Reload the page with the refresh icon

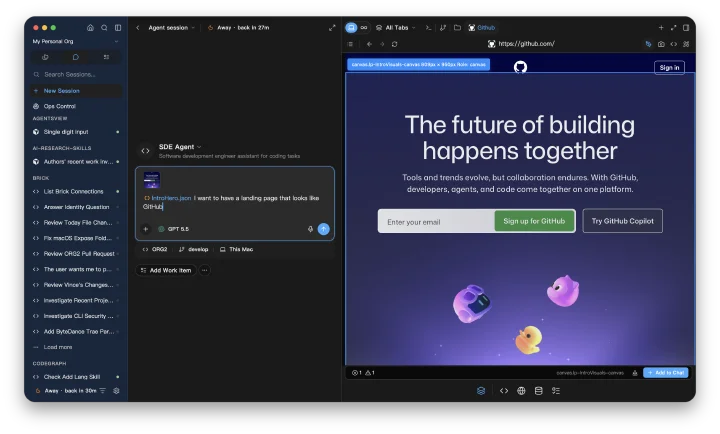click(394, 44)
